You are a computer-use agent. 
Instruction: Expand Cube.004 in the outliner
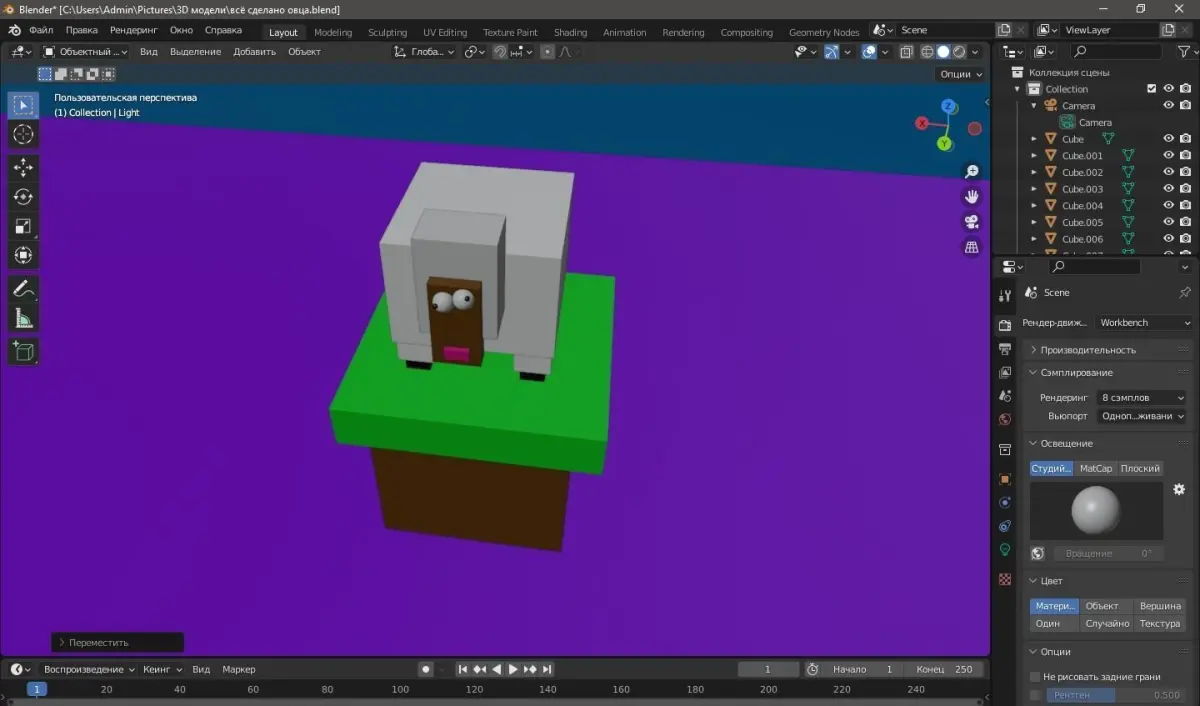pos(1034,206)
